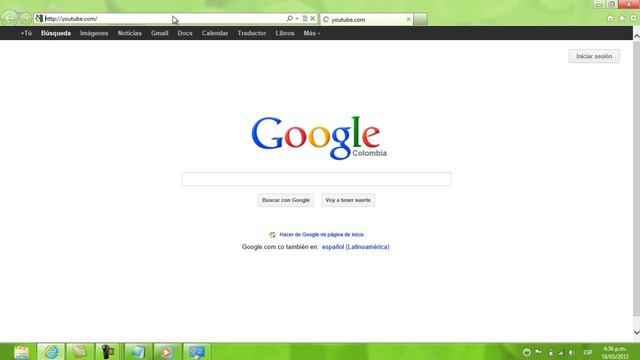The height and width of the screenshot is (360, 640).
Task: Open Favorites star icon
Action: coord(622,18)
